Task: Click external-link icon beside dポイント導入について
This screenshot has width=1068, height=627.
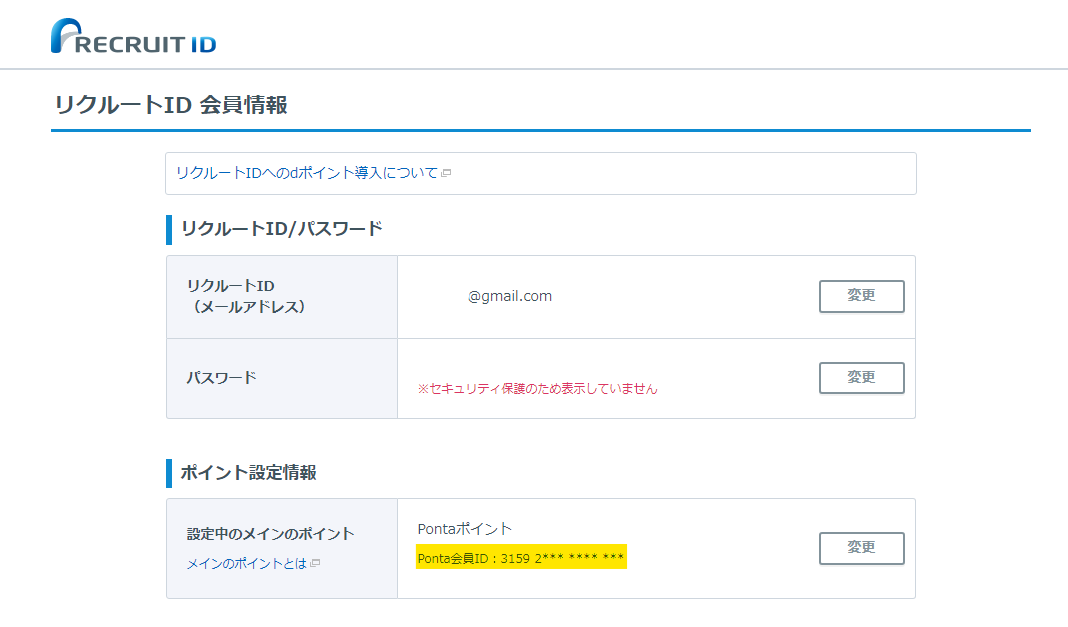Action: [446, 173]
